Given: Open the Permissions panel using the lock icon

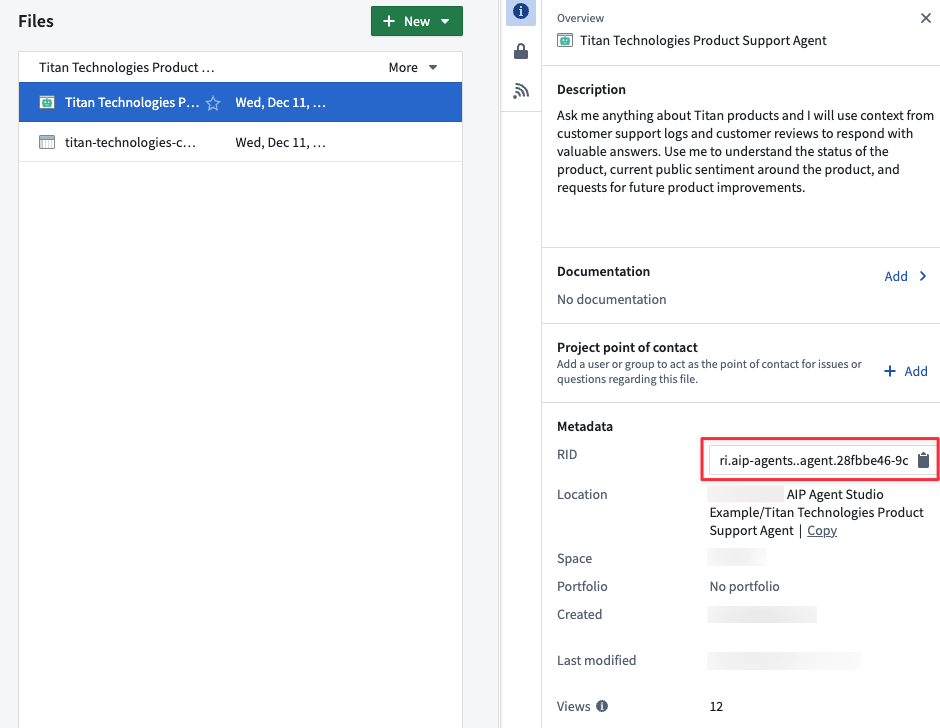Looking at the screenshot, I should [x=520, y=51].
